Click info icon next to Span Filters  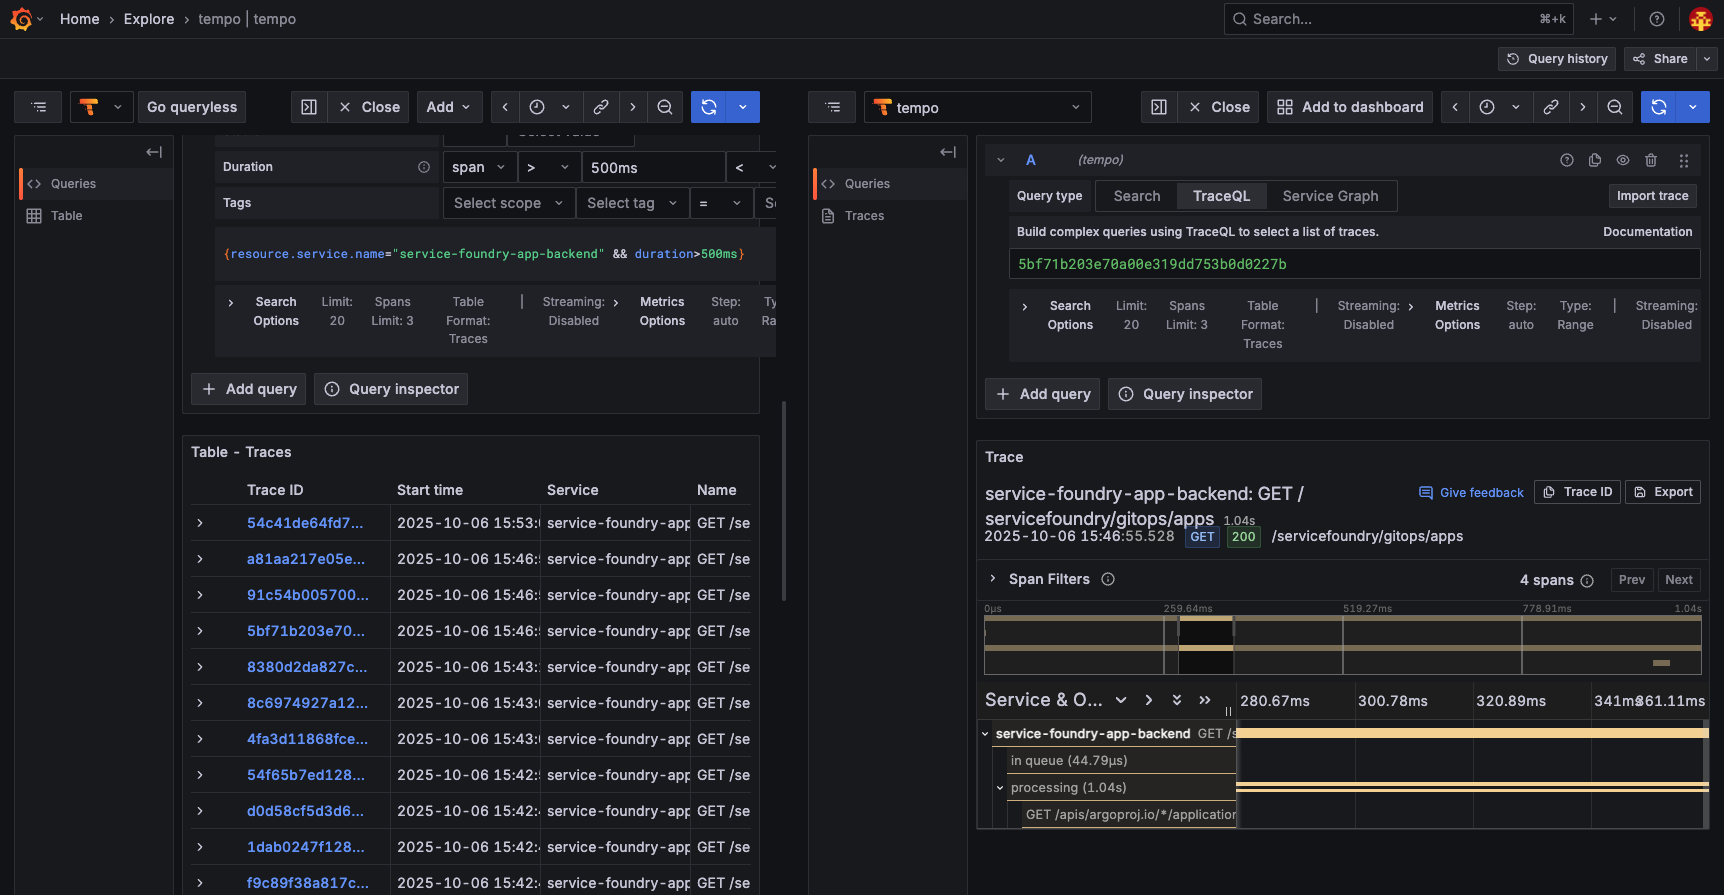click(1108, 579)
